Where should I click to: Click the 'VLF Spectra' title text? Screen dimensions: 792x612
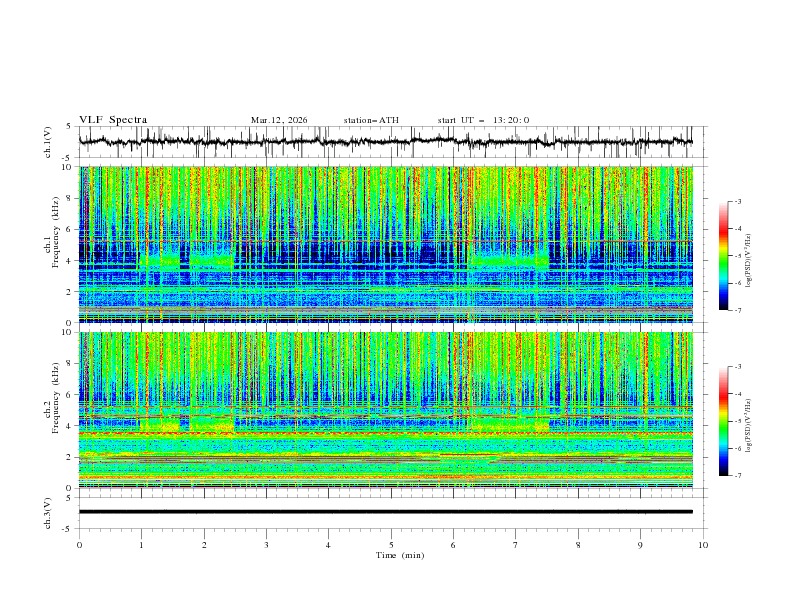coord(113,120)
